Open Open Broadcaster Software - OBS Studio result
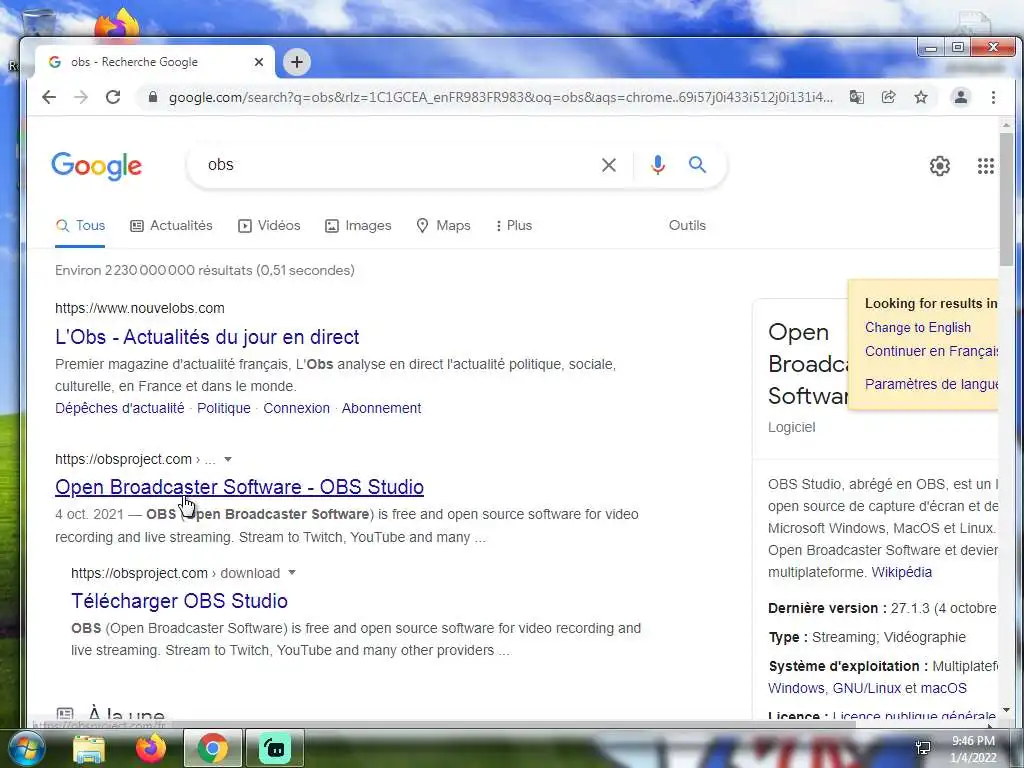The height and width of the screenshot is (768, 1024). pos(240,487)
